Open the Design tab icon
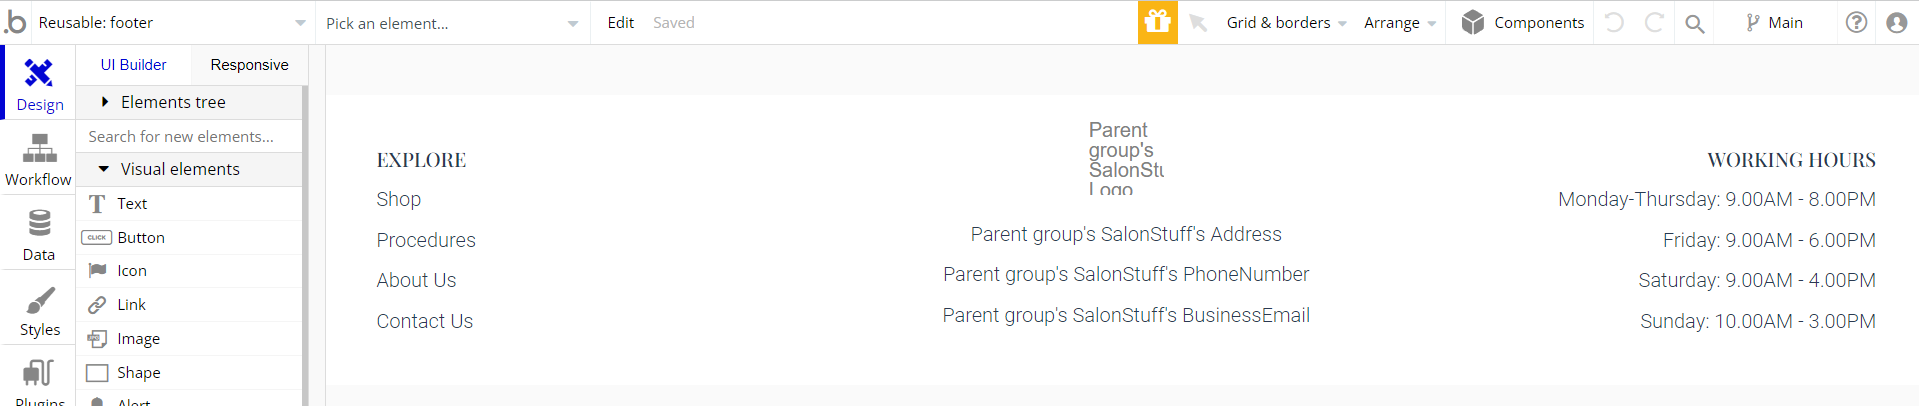This screenshot has height=406, width=1919. coord(39,73)
